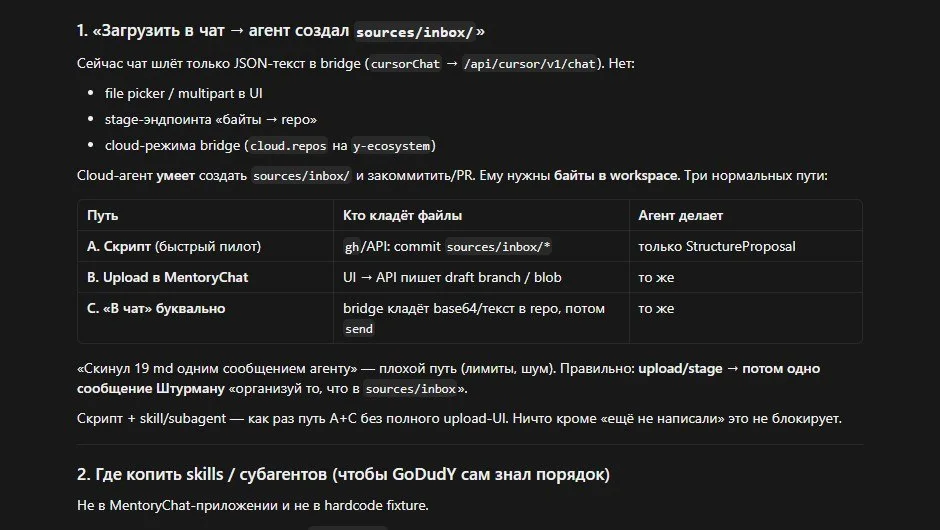Click the Кто кладёт файлы column header

pyautogui.click(x=402, y=215)
